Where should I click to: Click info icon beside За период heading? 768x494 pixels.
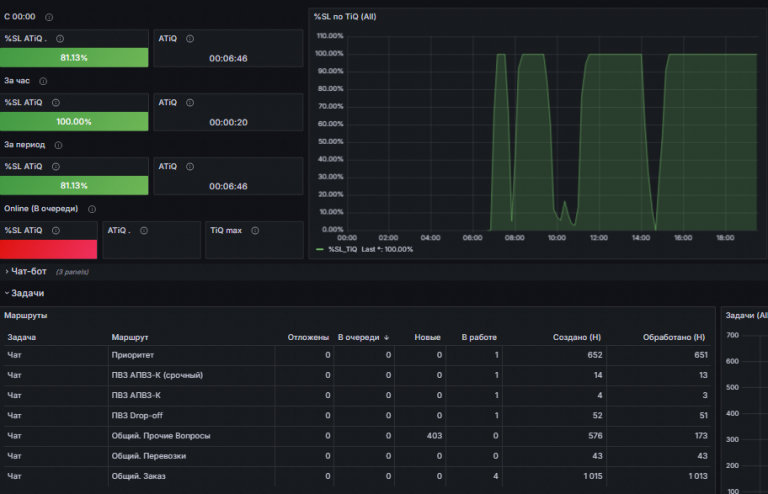[x=58, y=145]
